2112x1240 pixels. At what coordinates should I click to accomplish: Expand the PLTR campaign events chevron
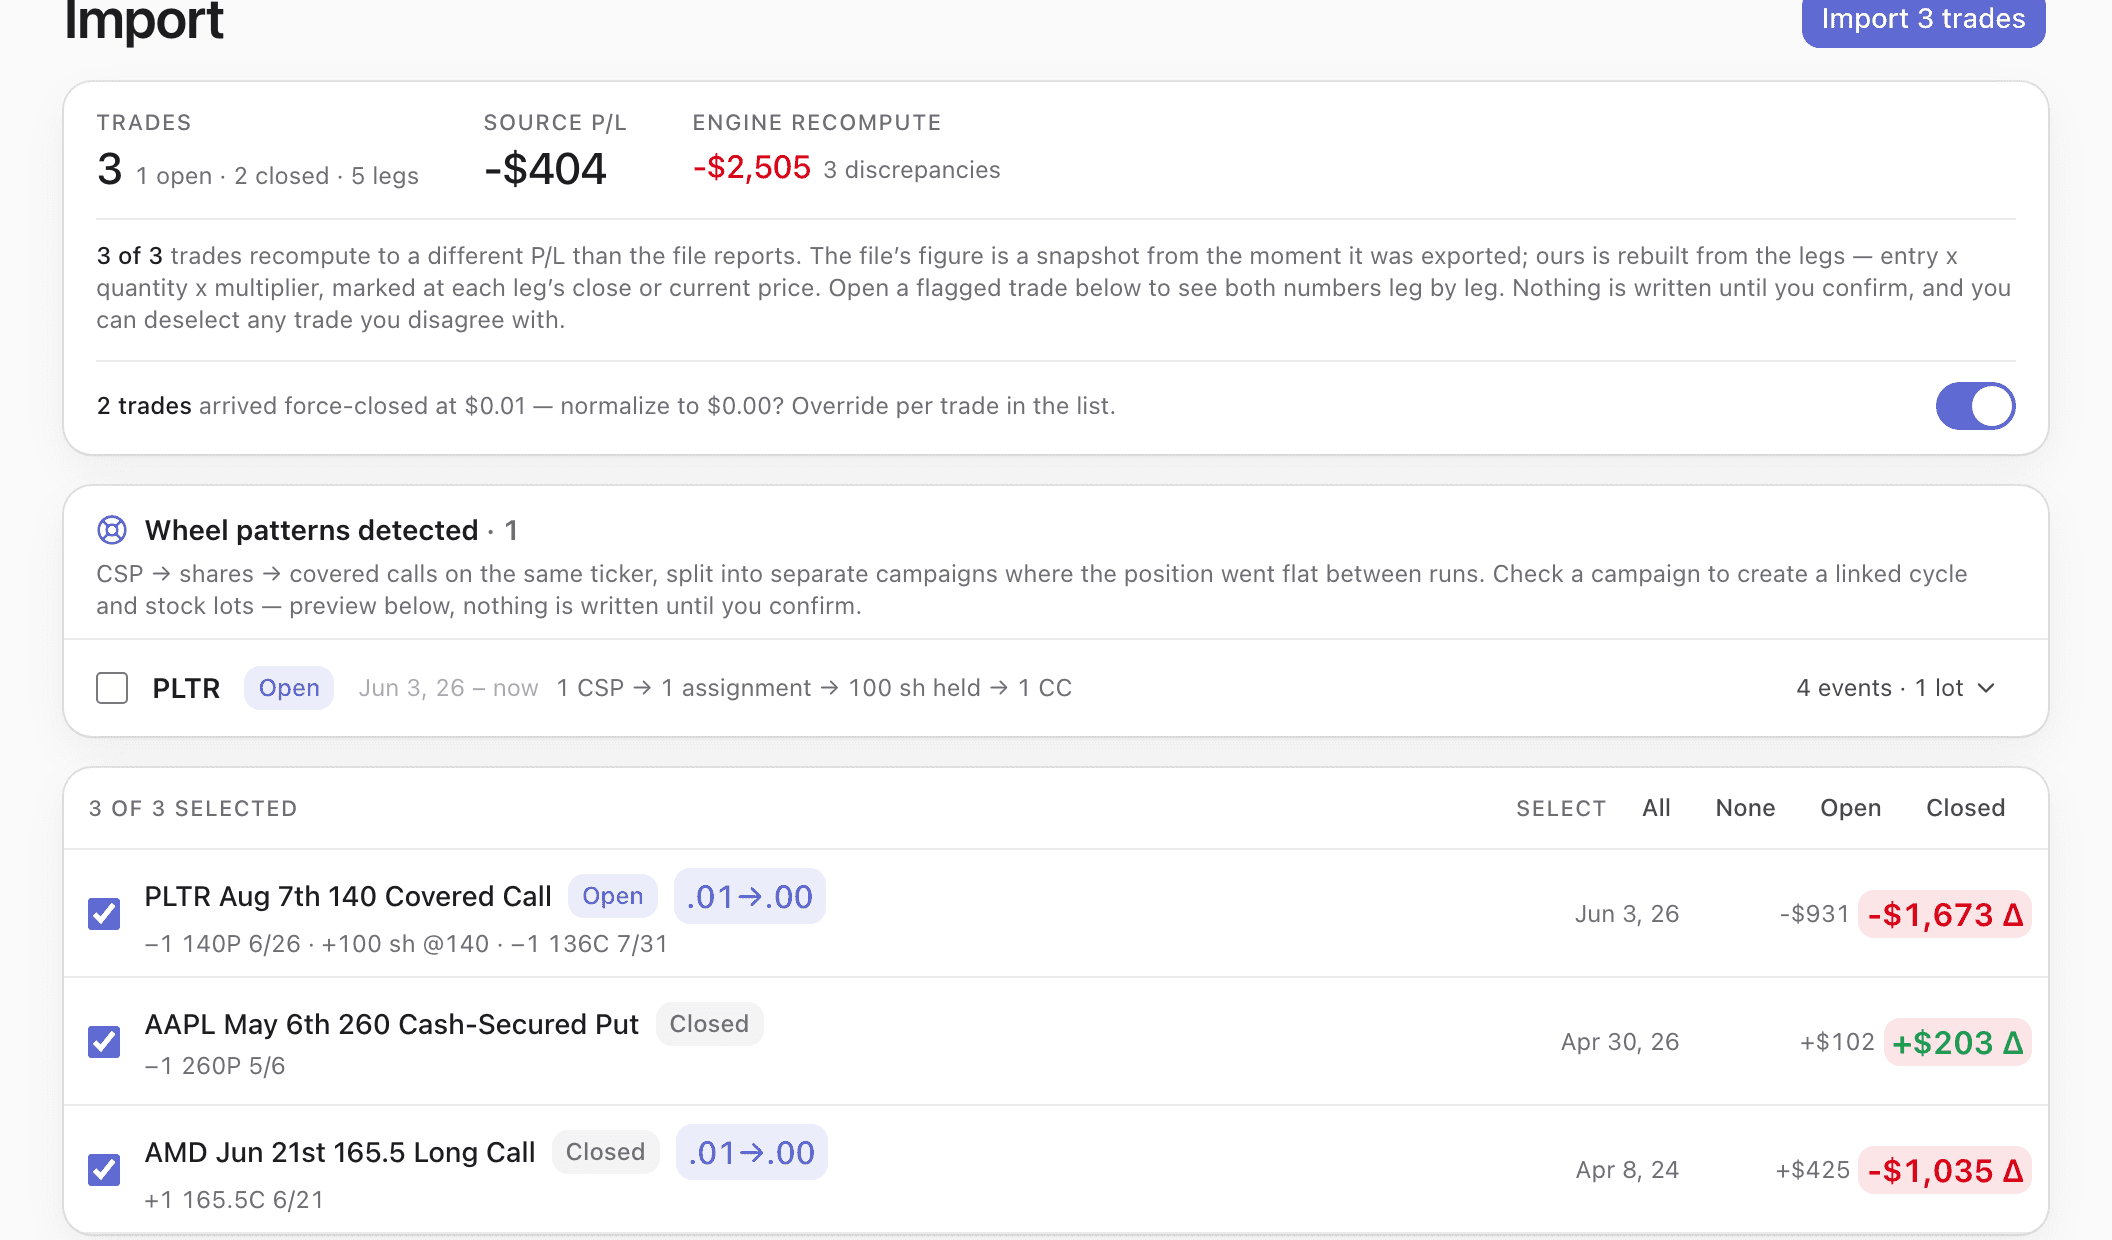click(x=1987, y=688)
